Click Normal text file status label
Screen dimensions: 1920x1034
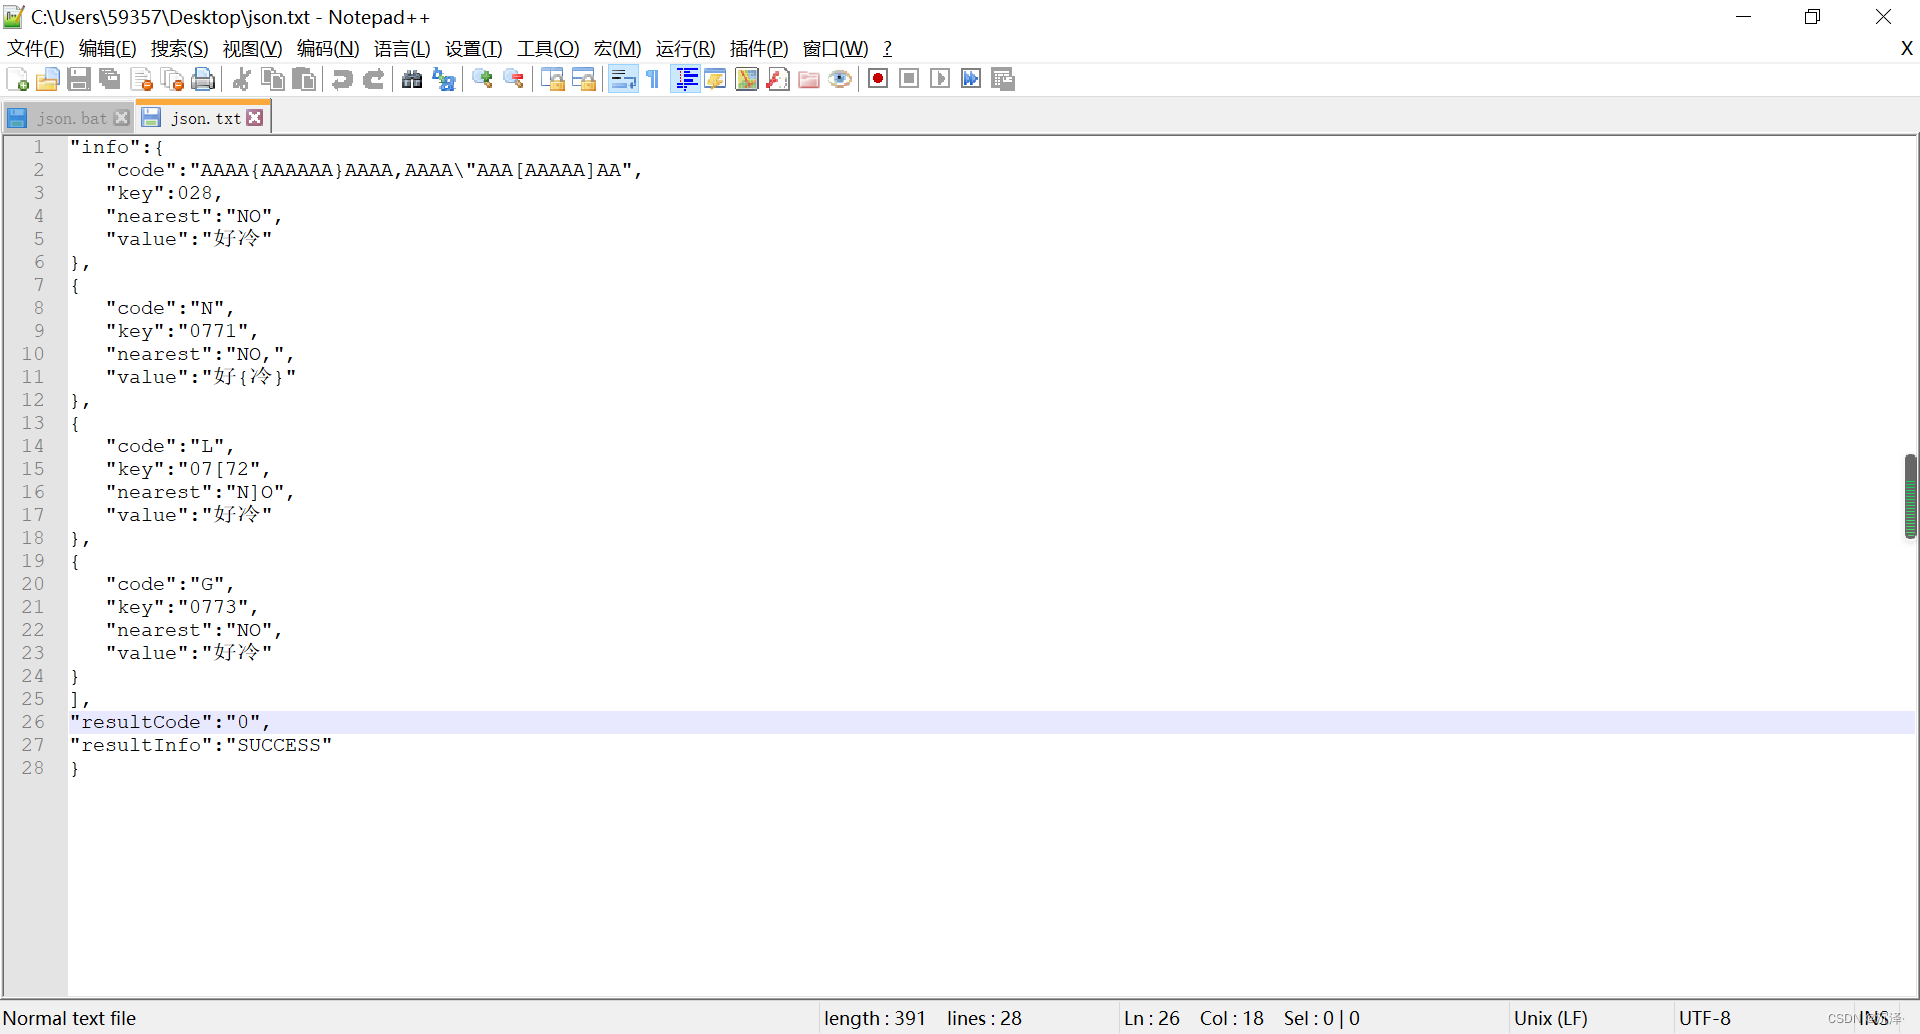69,1018
